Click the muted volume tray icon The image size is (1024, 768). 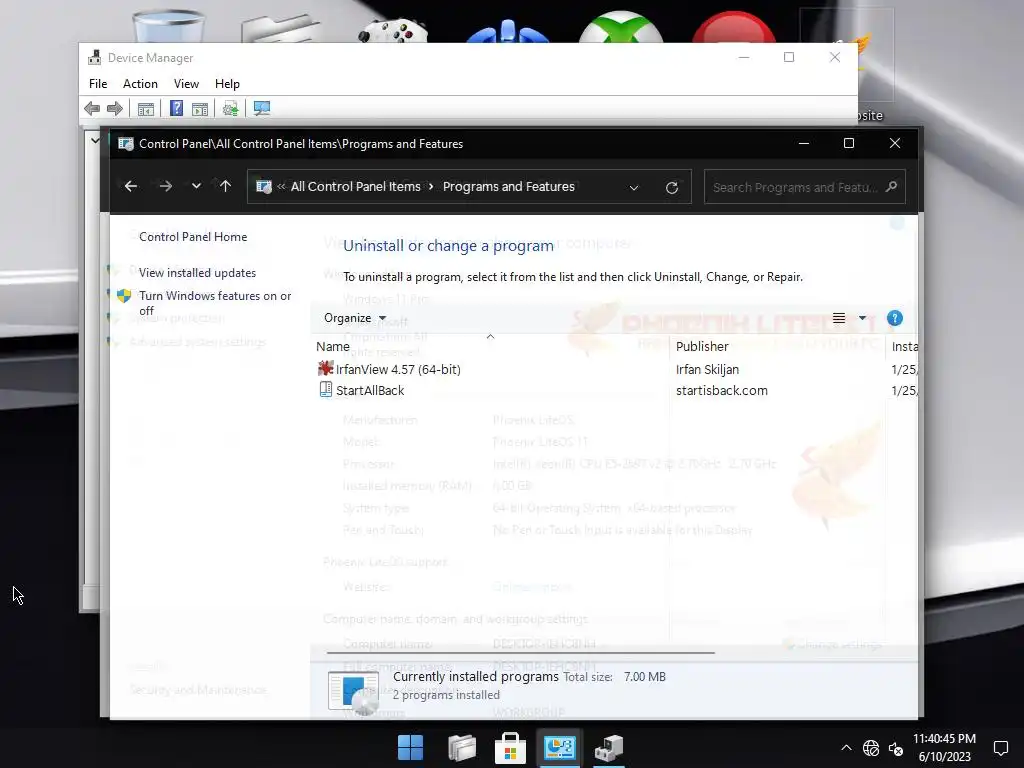click(895, 749)
